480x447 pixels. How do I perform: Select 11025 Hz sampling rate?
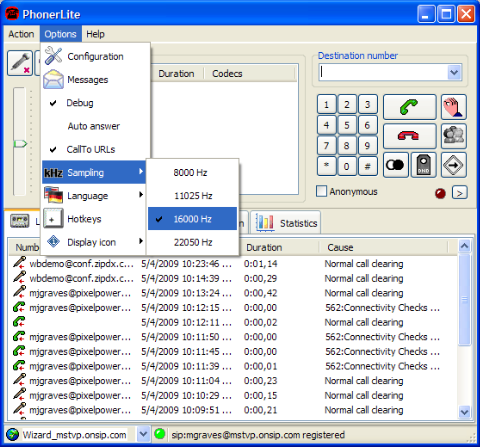192,196
